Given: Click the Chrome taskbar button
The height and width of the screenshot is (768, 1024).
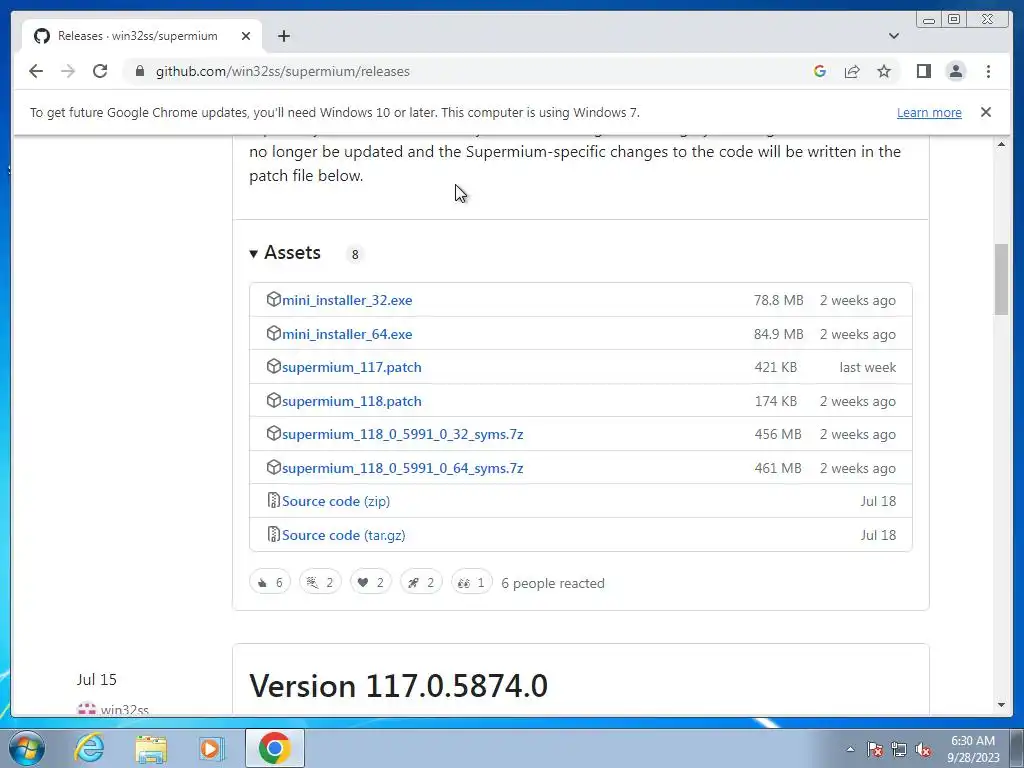Looking at the screenshot, I should pos(274,748).
